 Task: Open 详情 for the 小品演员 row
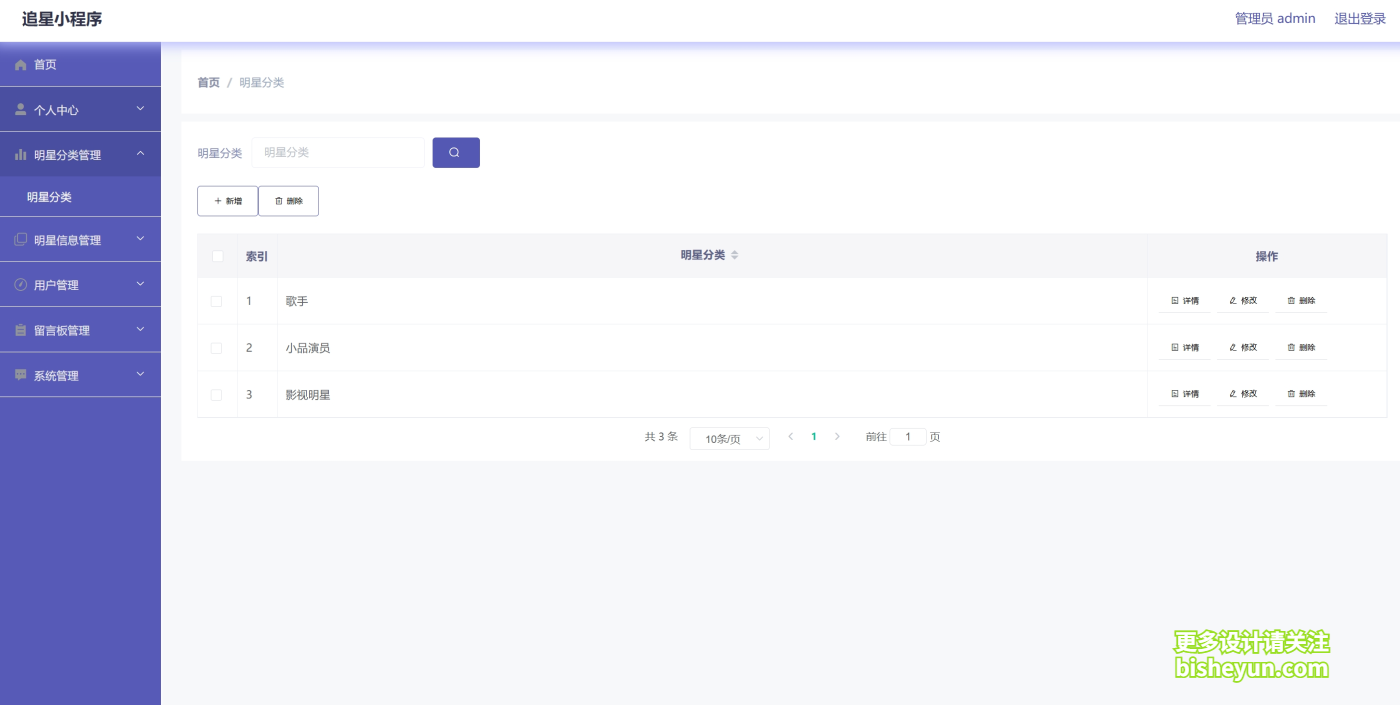click(1184, 347)
